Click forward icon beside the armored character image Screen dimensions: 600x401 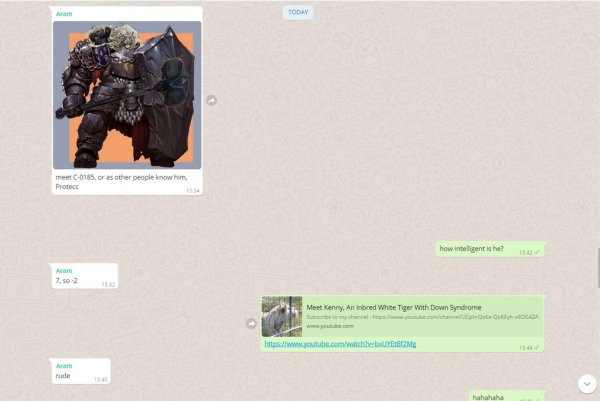tap(211, 100)
